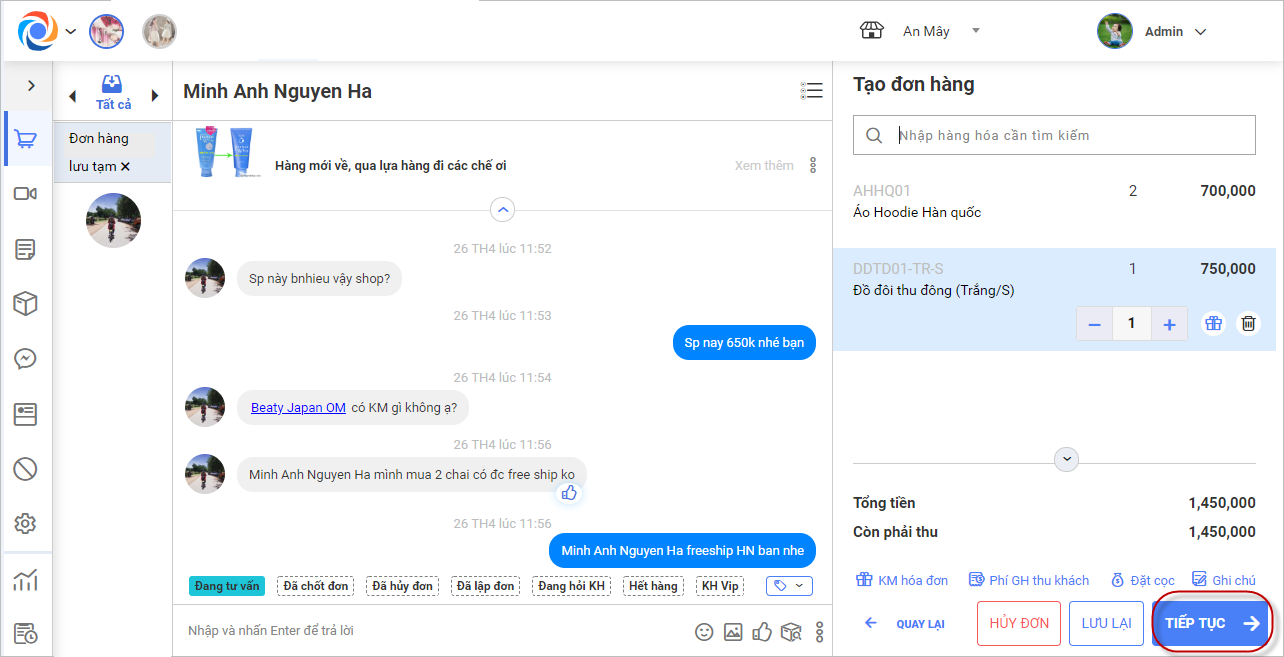
Task: Click the gift icon on selected item
Action: pos(1213,323)
